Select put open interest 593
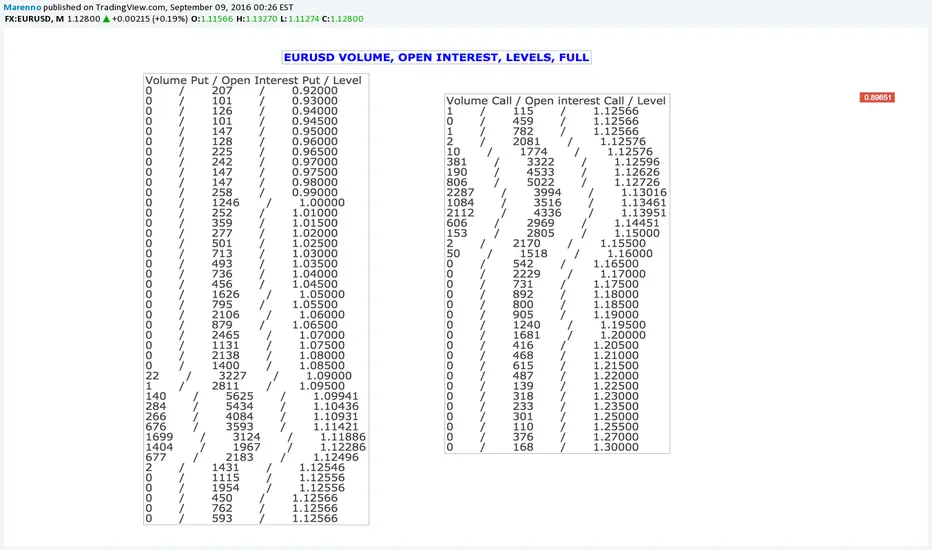 pyautogui.click(x=222, y=518)
